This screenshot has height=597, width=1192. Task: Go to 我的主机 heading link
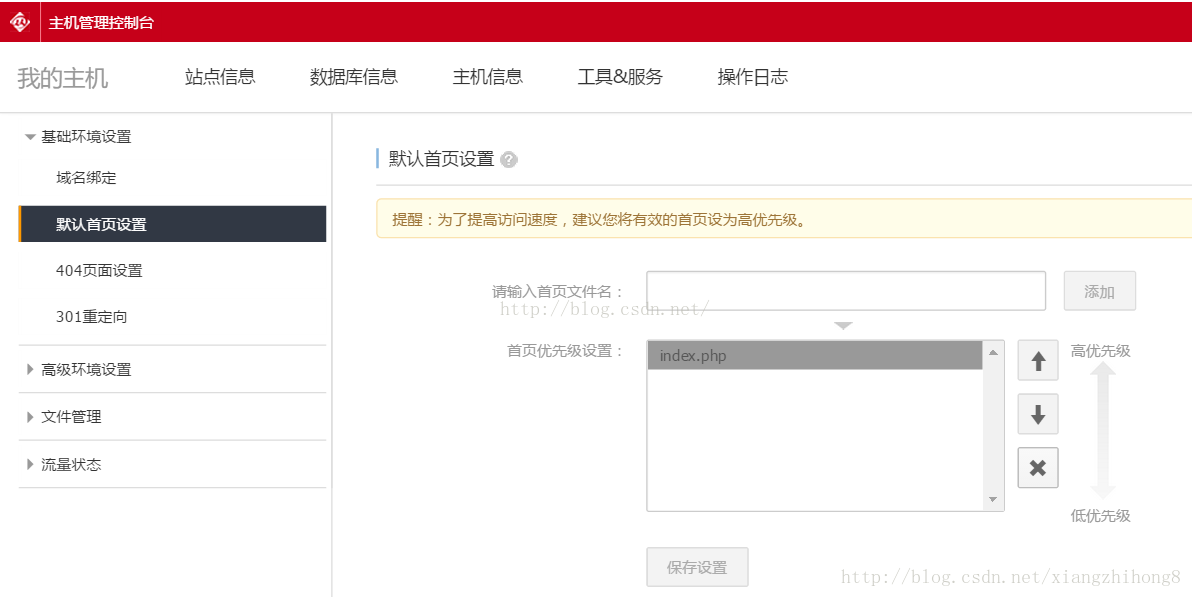63,78
